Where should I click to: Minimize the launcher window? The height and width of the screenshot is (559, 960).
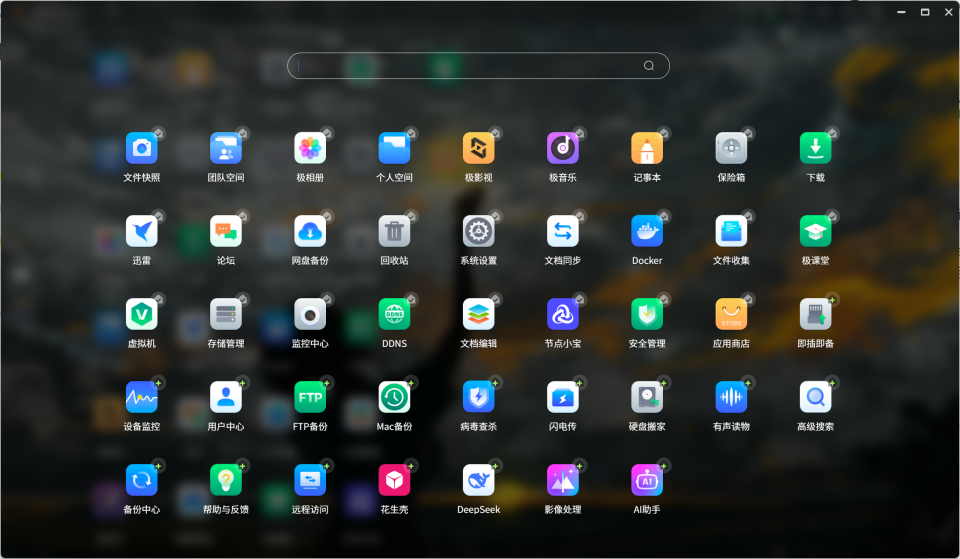pos(901,12)
